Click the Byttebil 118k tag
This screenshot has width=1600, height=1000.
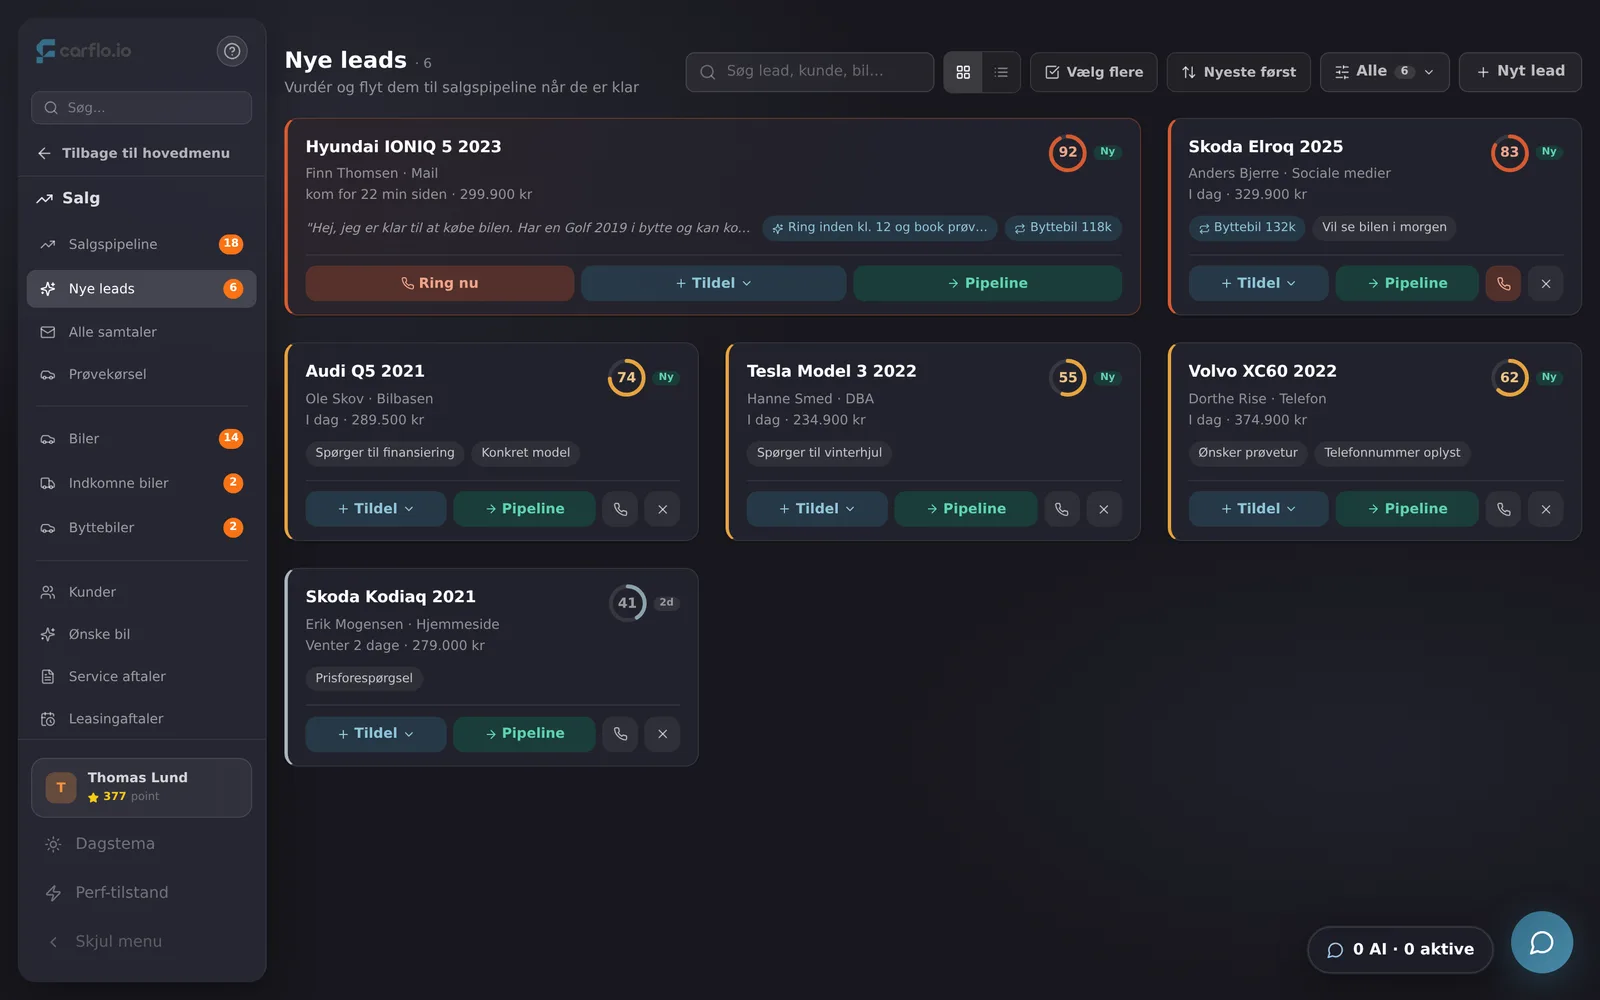tap(1063, 228)
